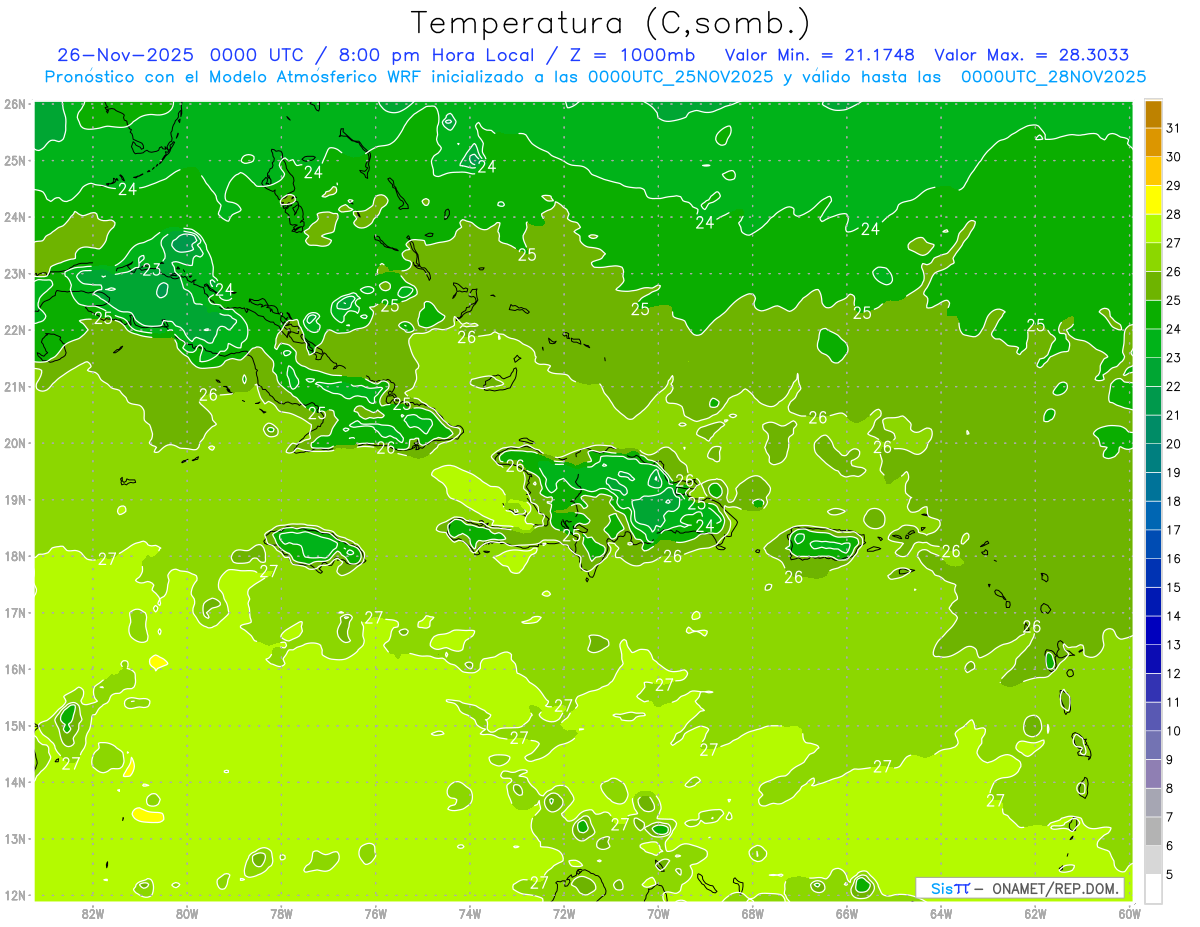The height and width of the screenshot is (927, 1200).
Task: Click the purple colorbar swatch between 9 and 10
Action: tap(1154, 745)
